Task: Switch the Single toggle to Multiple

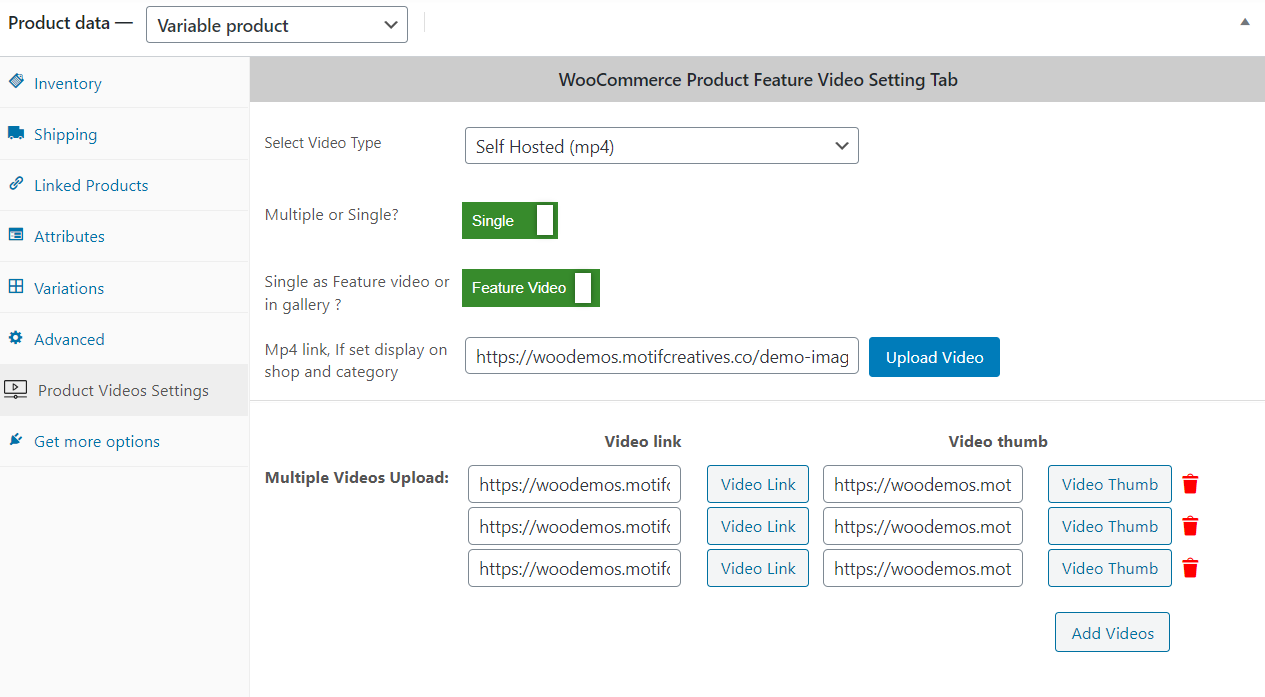Action: 509,220
